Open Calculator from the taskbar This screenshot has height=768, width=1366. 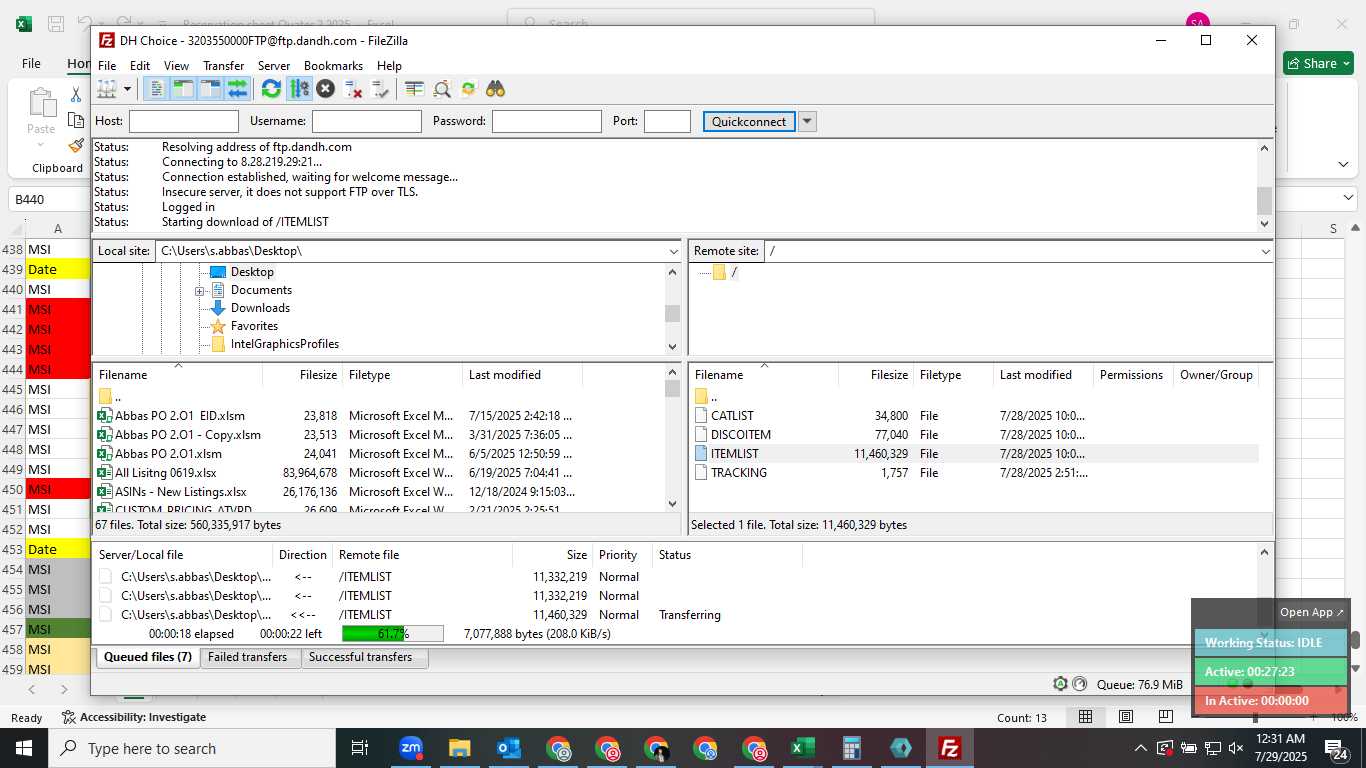pos(851,748)
